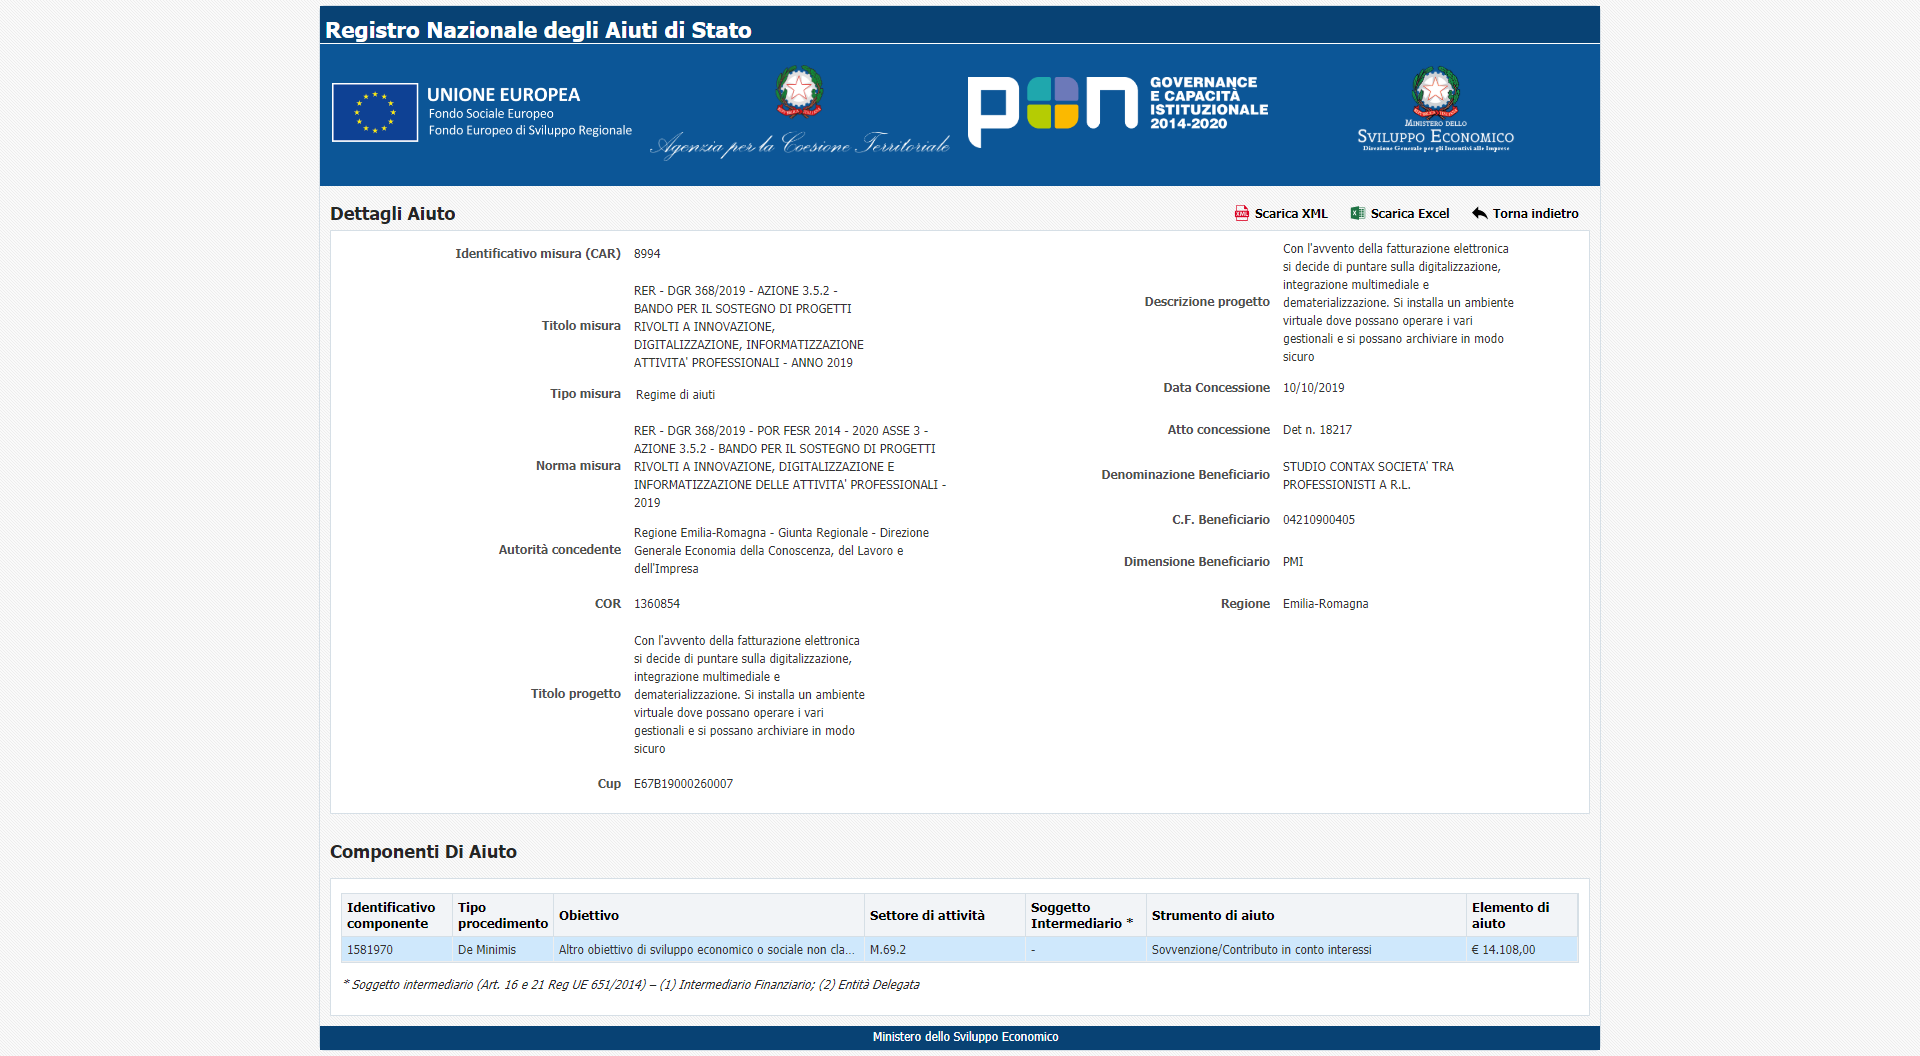Viewport: 1920px width, 1056px height.
Task: Click the Agenzia per la Coesione Territoriale emblem
Action: point(799,92)
